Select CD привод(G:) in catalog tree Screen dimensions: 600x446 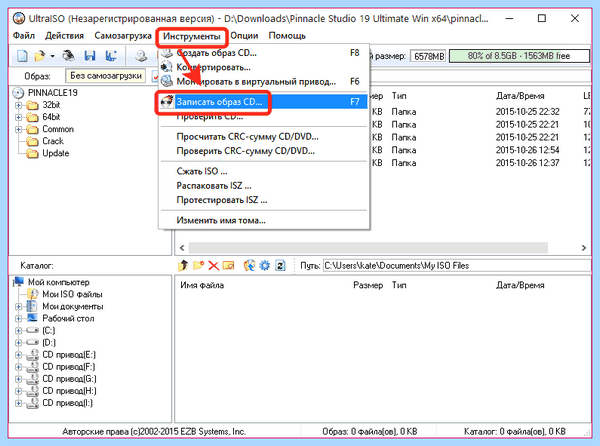click(x=69, y=379)
